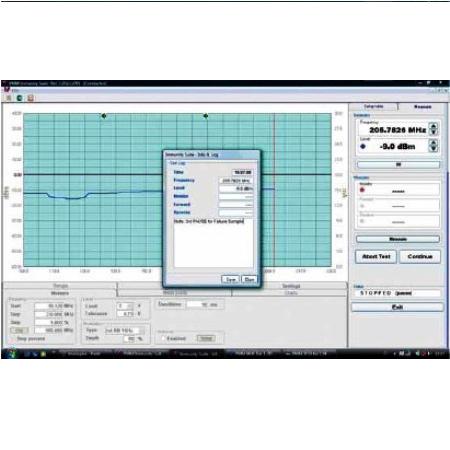
Task: Click the red monitor indicator
Action: (x=362, y=190)
